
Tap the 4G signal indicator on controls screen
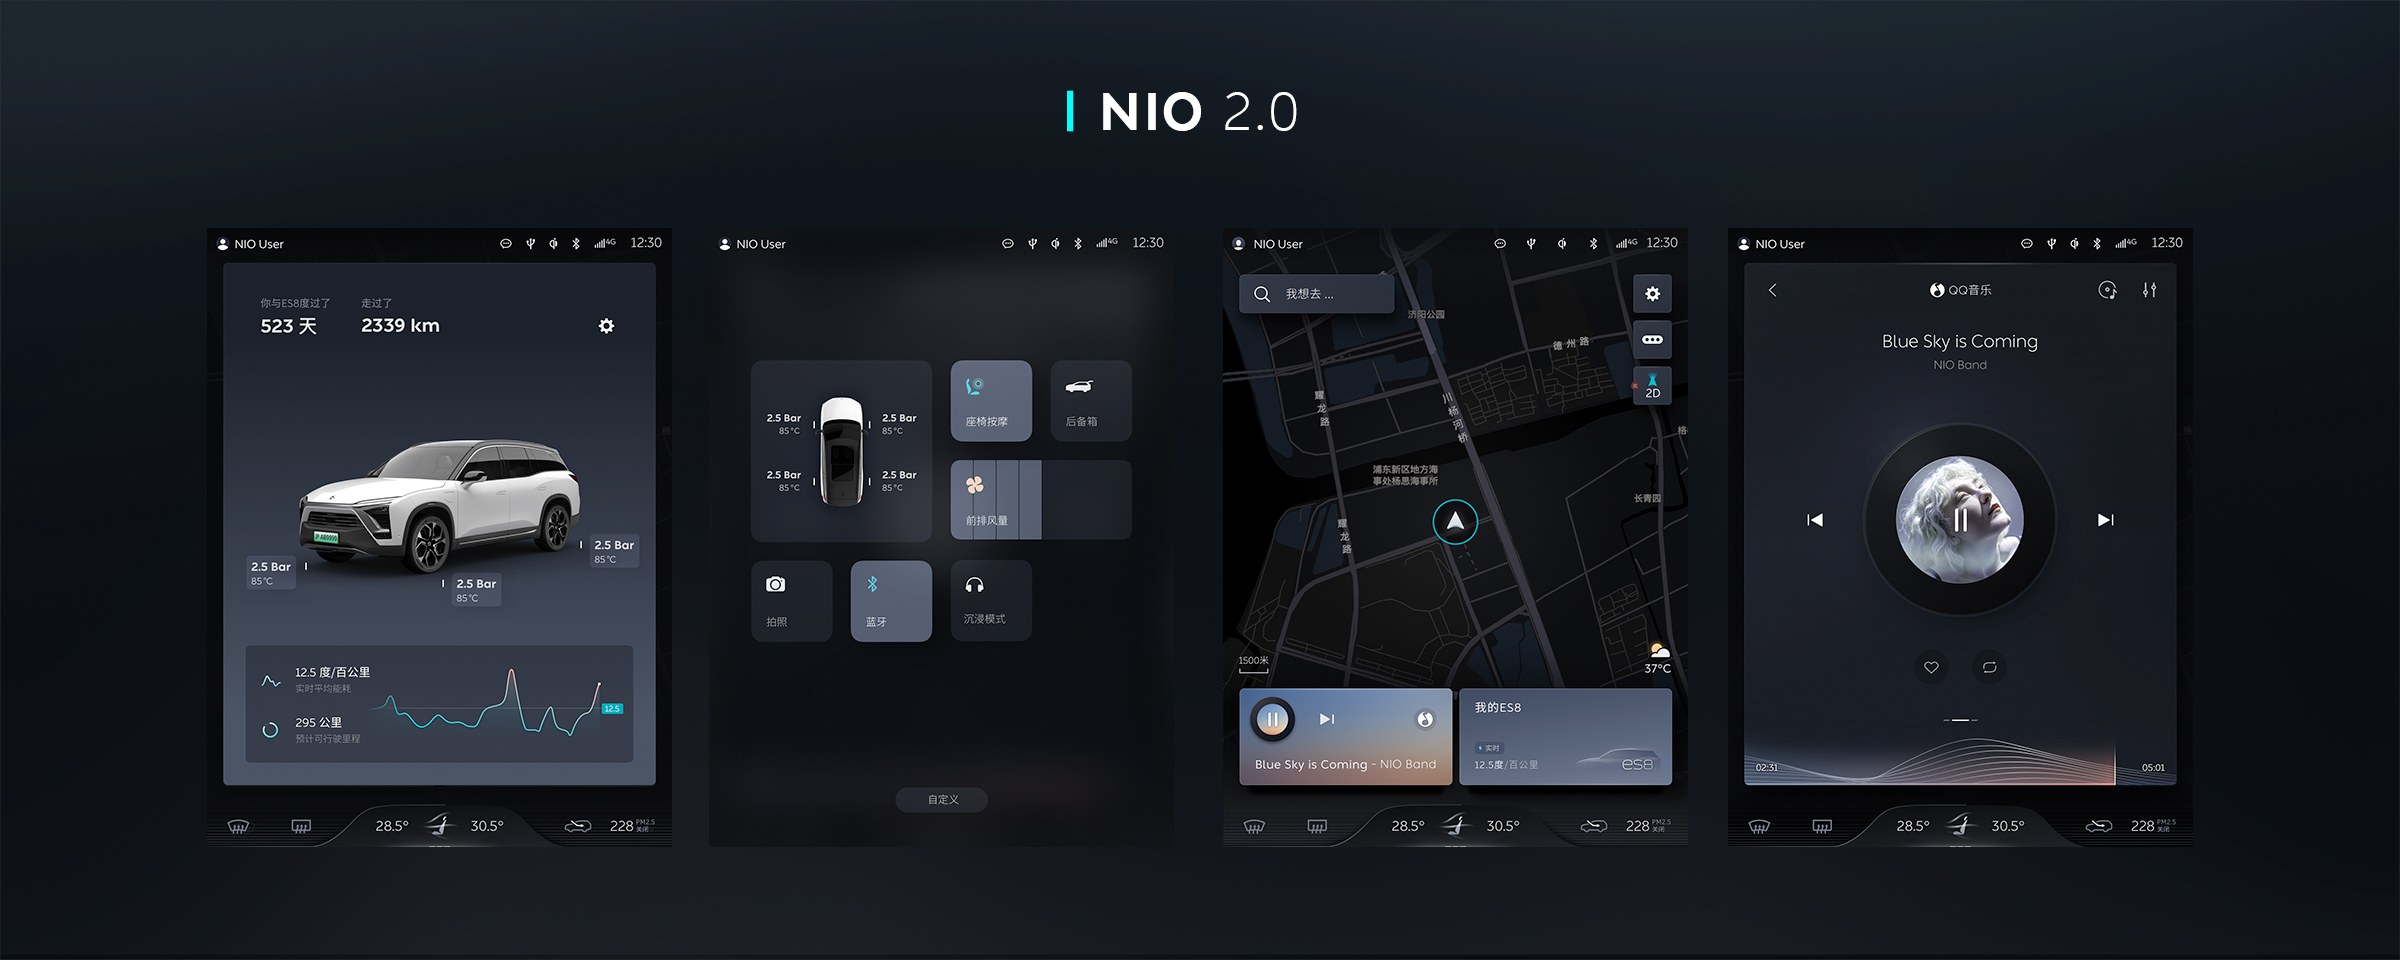point(1107,243)
